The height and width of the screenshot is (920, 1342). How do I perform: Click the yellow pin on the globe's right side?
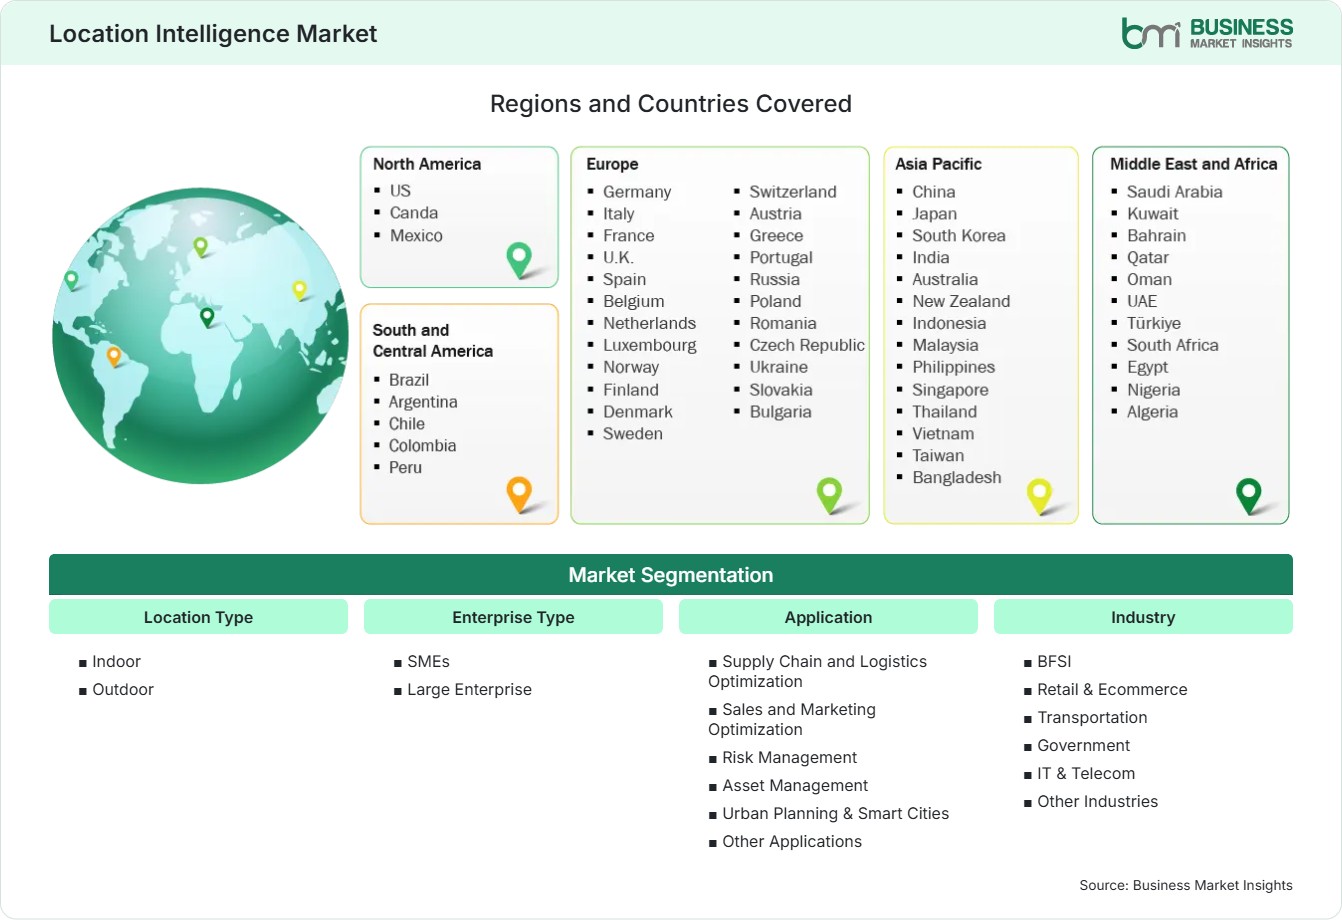pos(299,290)
